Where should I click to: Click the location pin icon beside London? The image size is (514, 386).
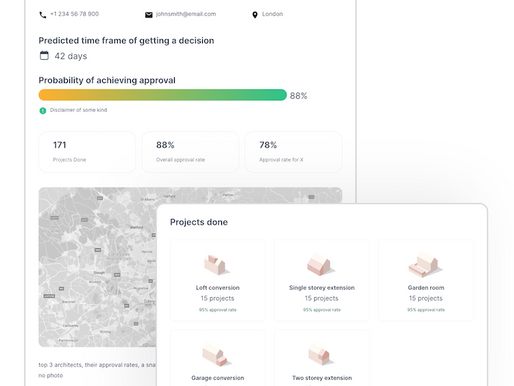[x=255, y=15]
